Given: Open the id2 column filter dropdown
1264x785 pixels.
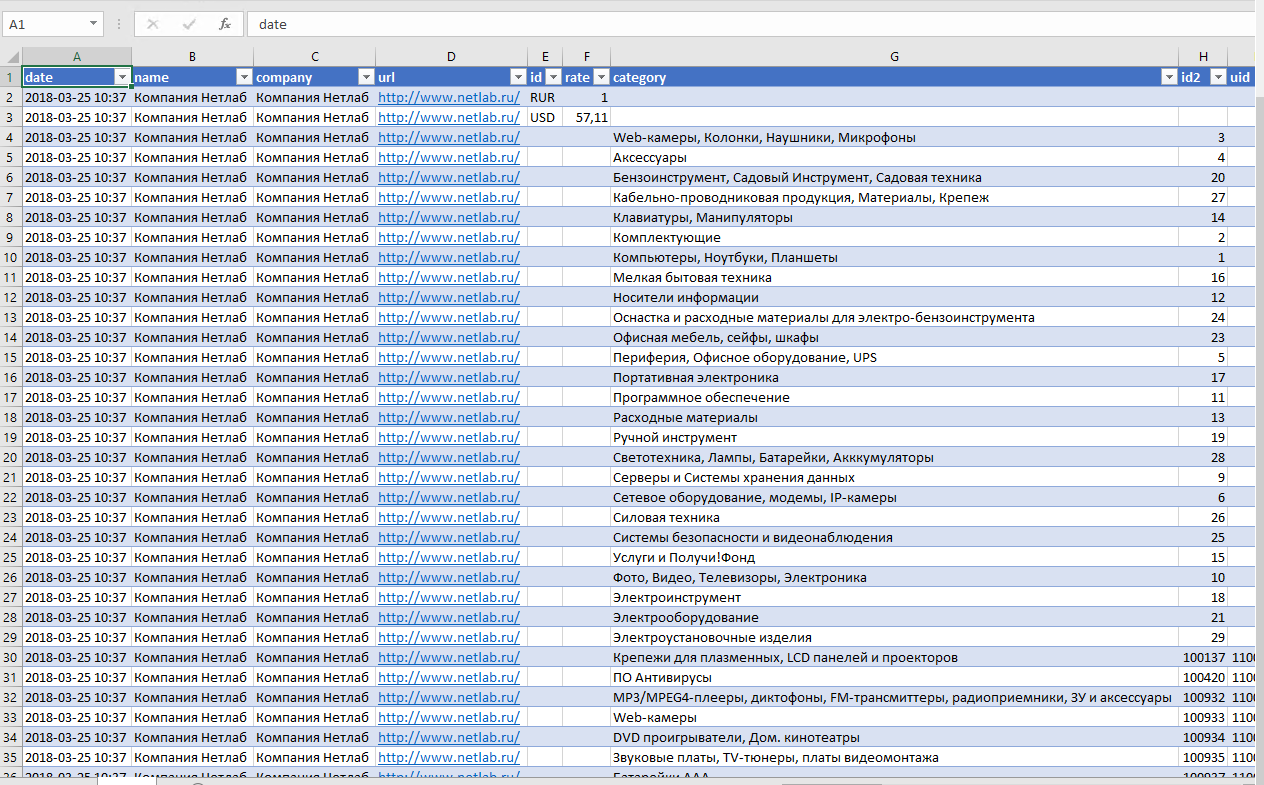Looking at the screenshot, I should pyautogui.click(x=1218, y=77).
